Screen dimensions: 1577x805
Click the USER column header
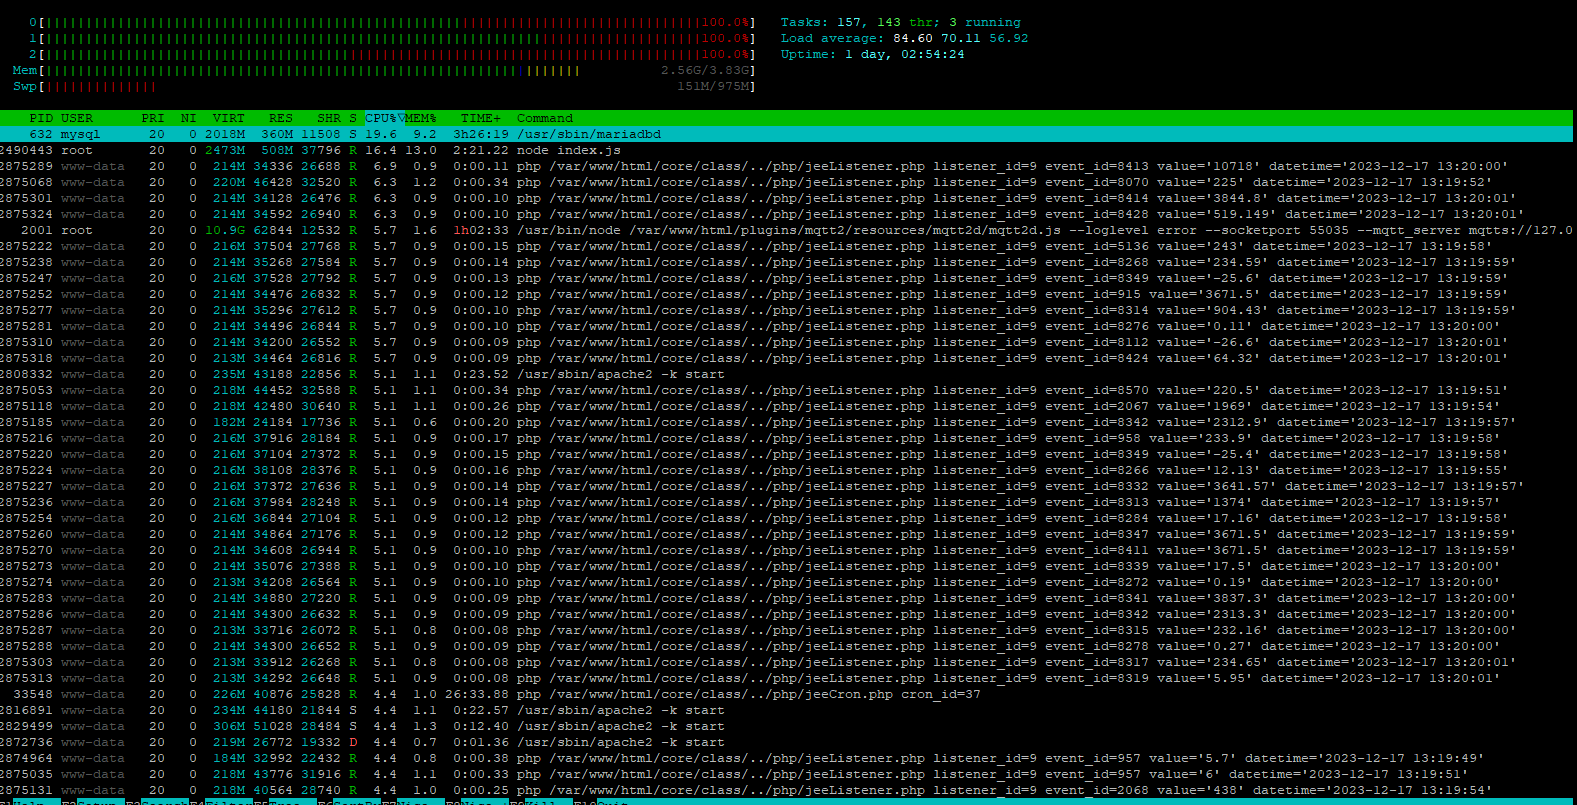click(x=77, y=118)
